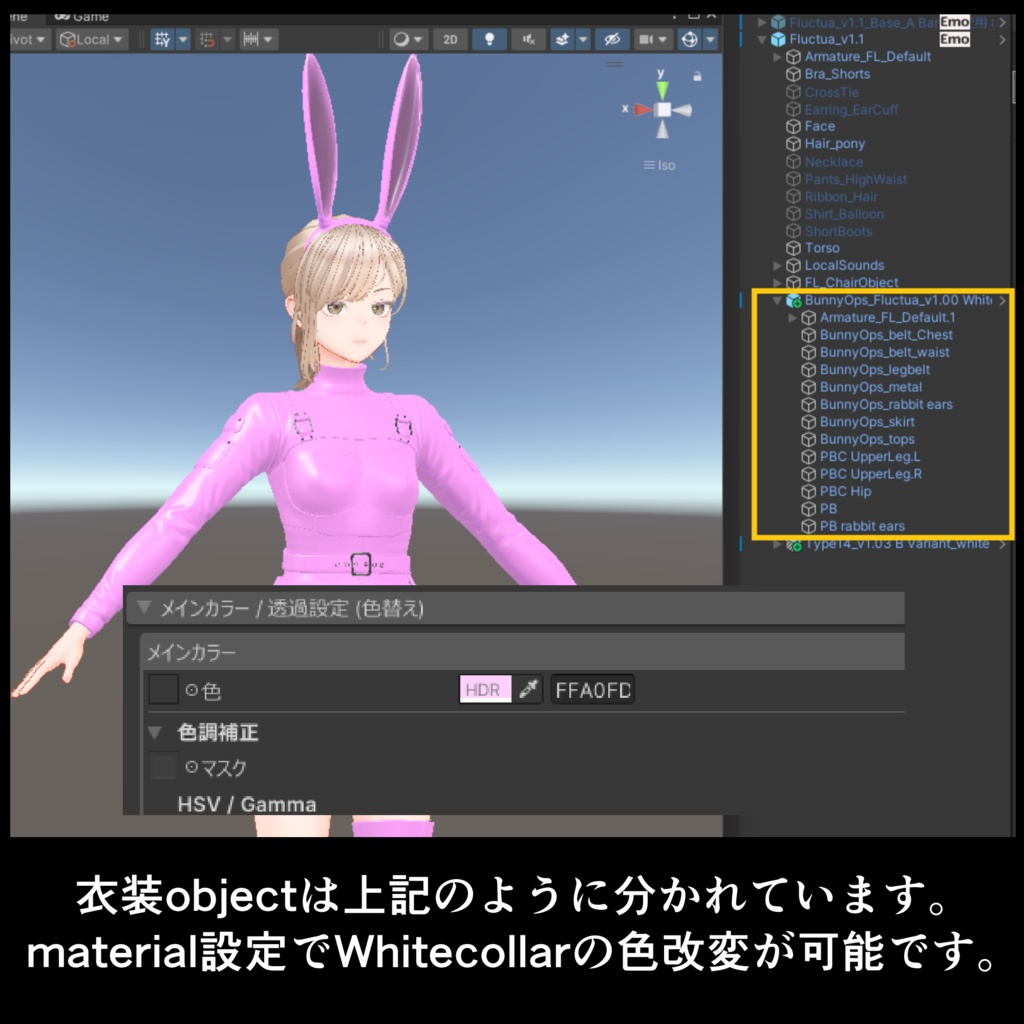Click the Fluctua_v1.1 prefab cube icon
The width and height of the screenshot is (1024, 1024).
[778, 39]
